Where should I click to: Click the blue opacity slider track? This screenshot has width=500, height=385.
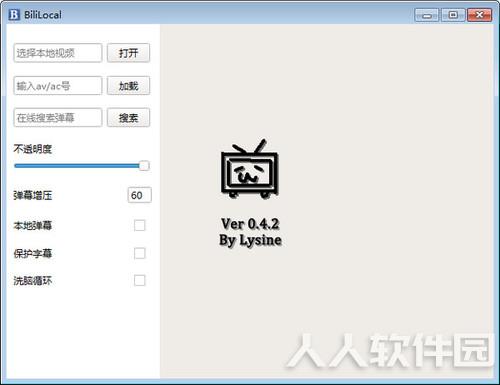(77, 166)
